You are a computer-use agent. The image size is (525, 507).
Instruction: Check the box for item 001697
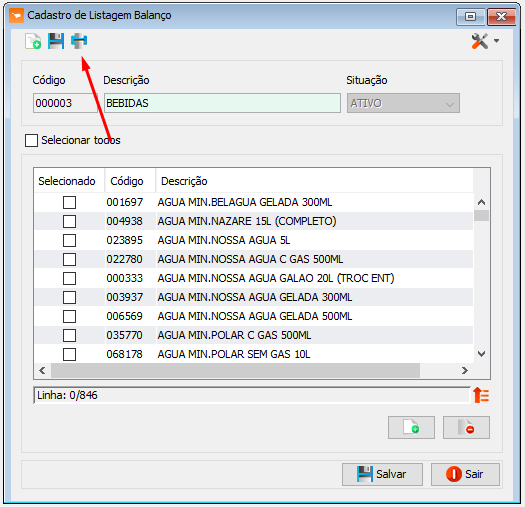(x=69, y=202)
